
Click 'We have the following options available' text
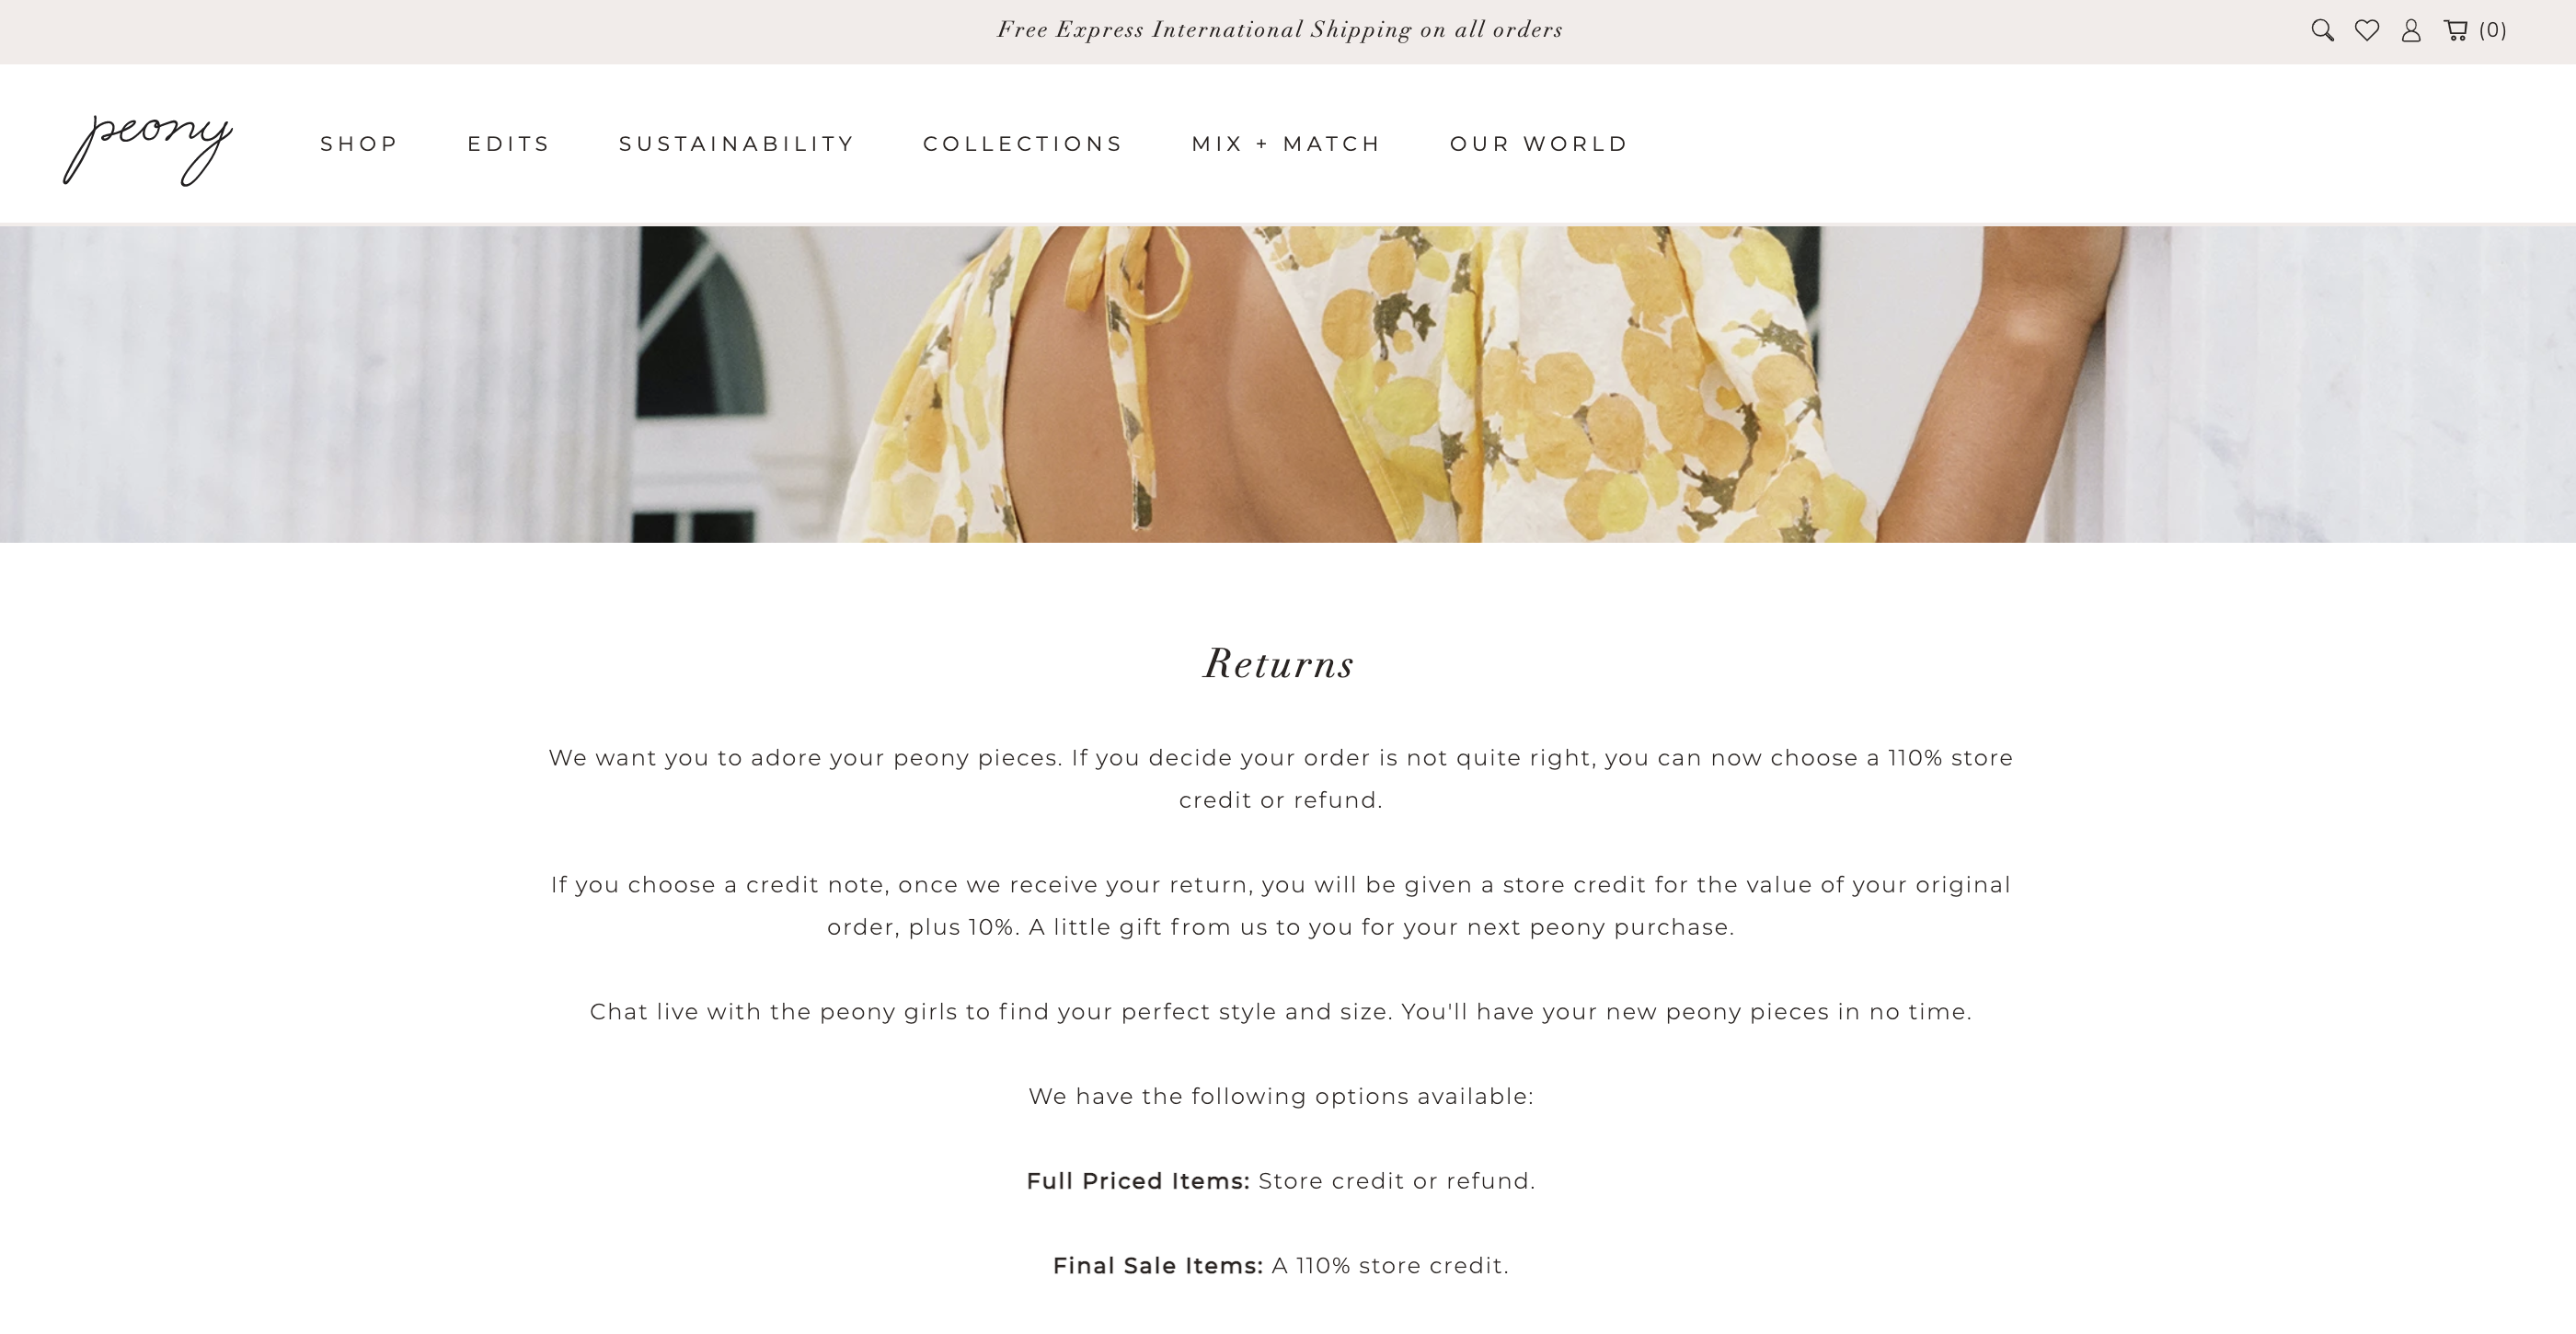point(1281,1096)
